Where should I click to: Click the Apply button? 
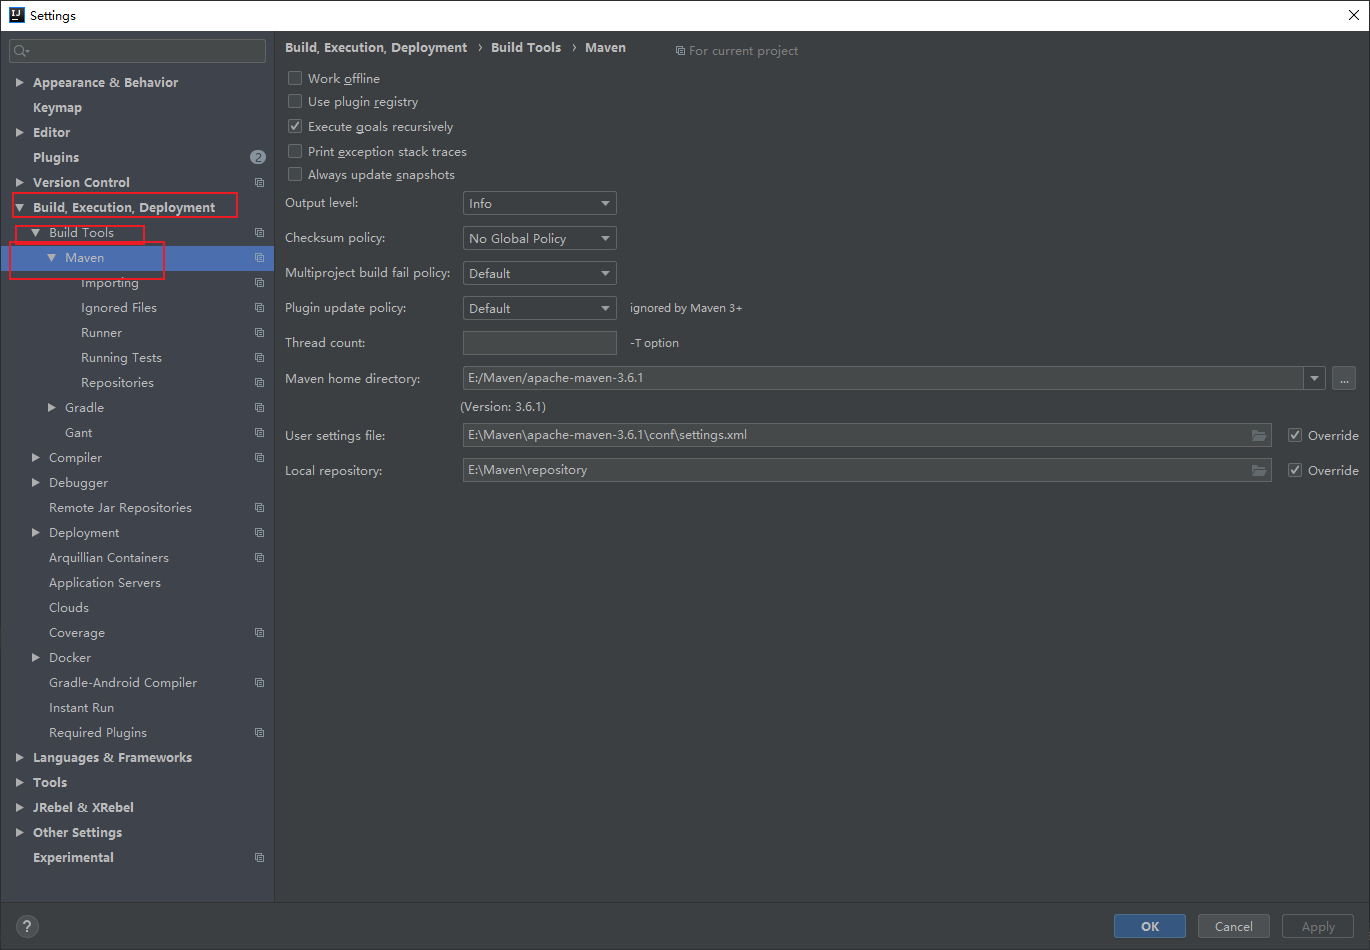point(1318,926)
